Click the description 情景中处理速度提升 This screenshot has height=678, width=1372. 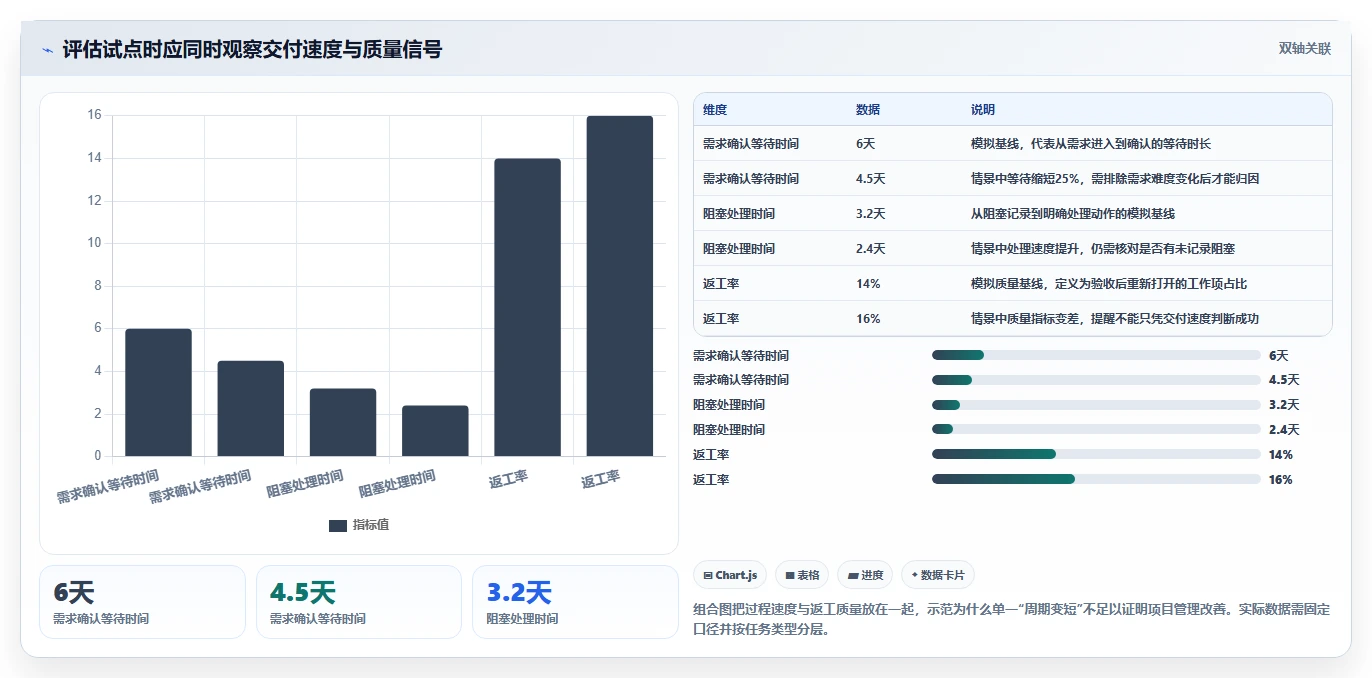click(1103, 249)
